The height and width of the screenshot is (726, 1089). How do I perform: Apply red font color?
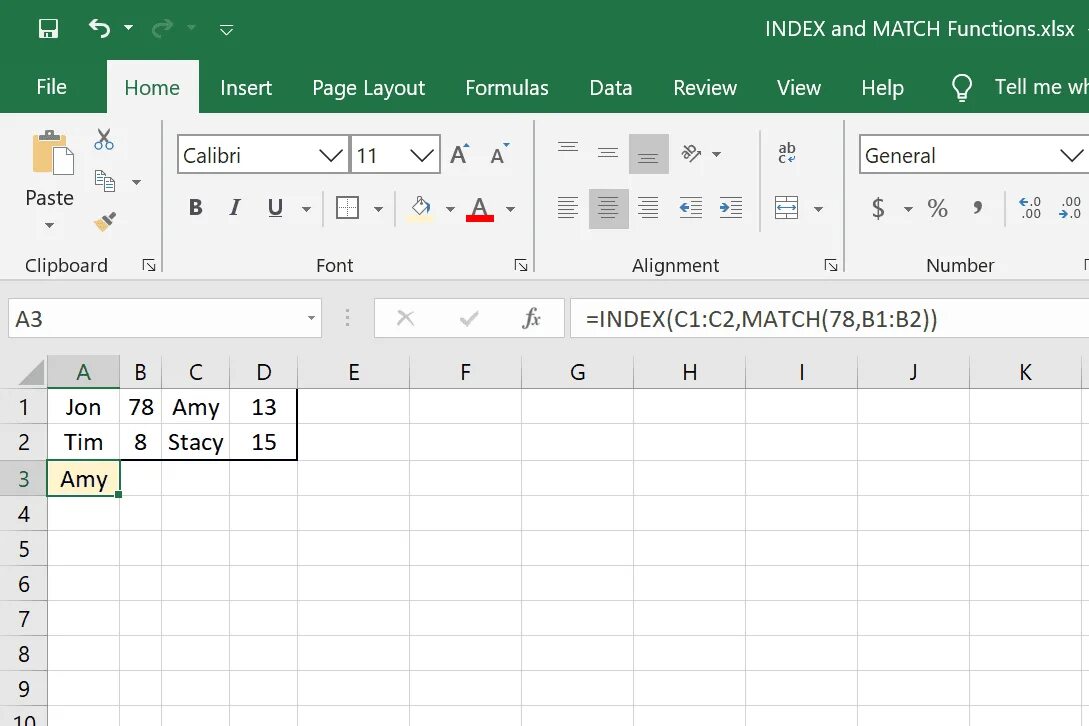480,208
